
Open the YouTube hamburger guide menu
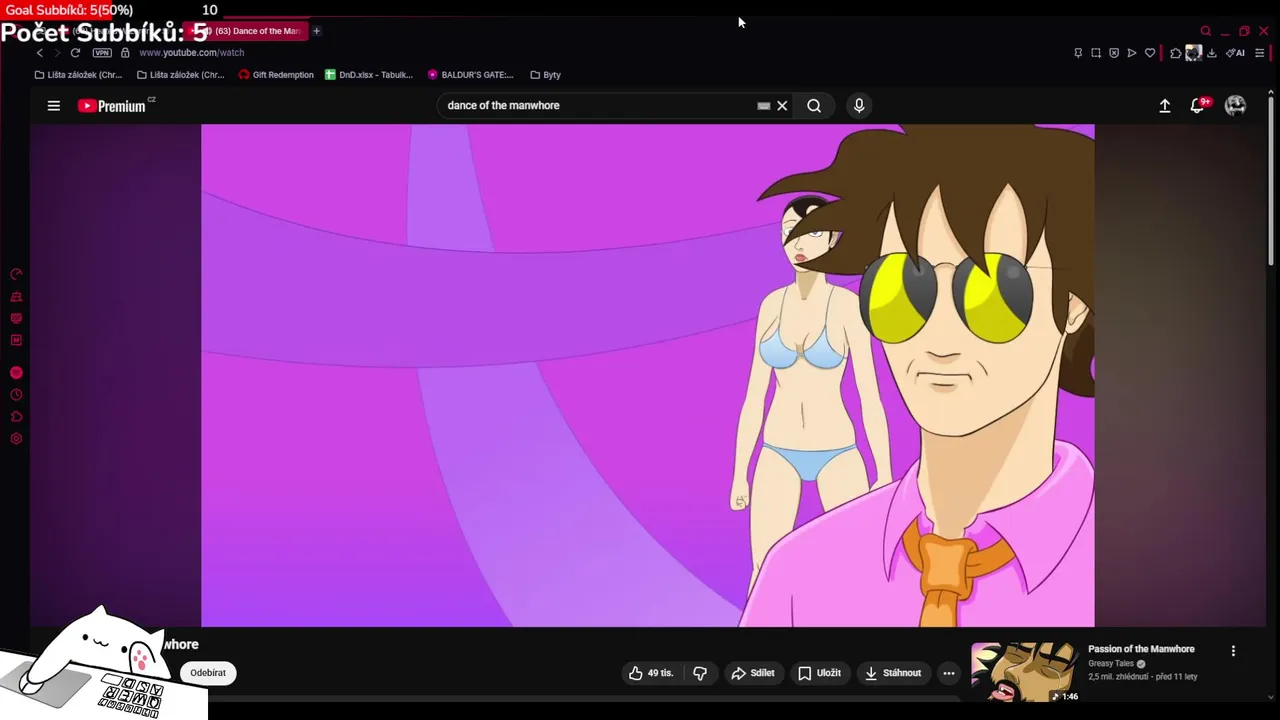[54, 105]
